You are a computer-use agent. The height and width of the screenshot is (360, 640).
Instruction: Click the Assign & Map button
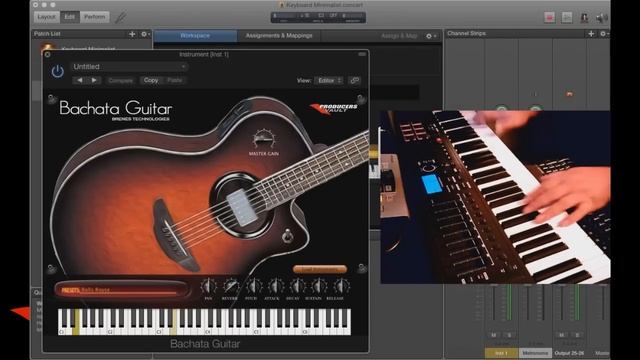[x=399, y=36]
